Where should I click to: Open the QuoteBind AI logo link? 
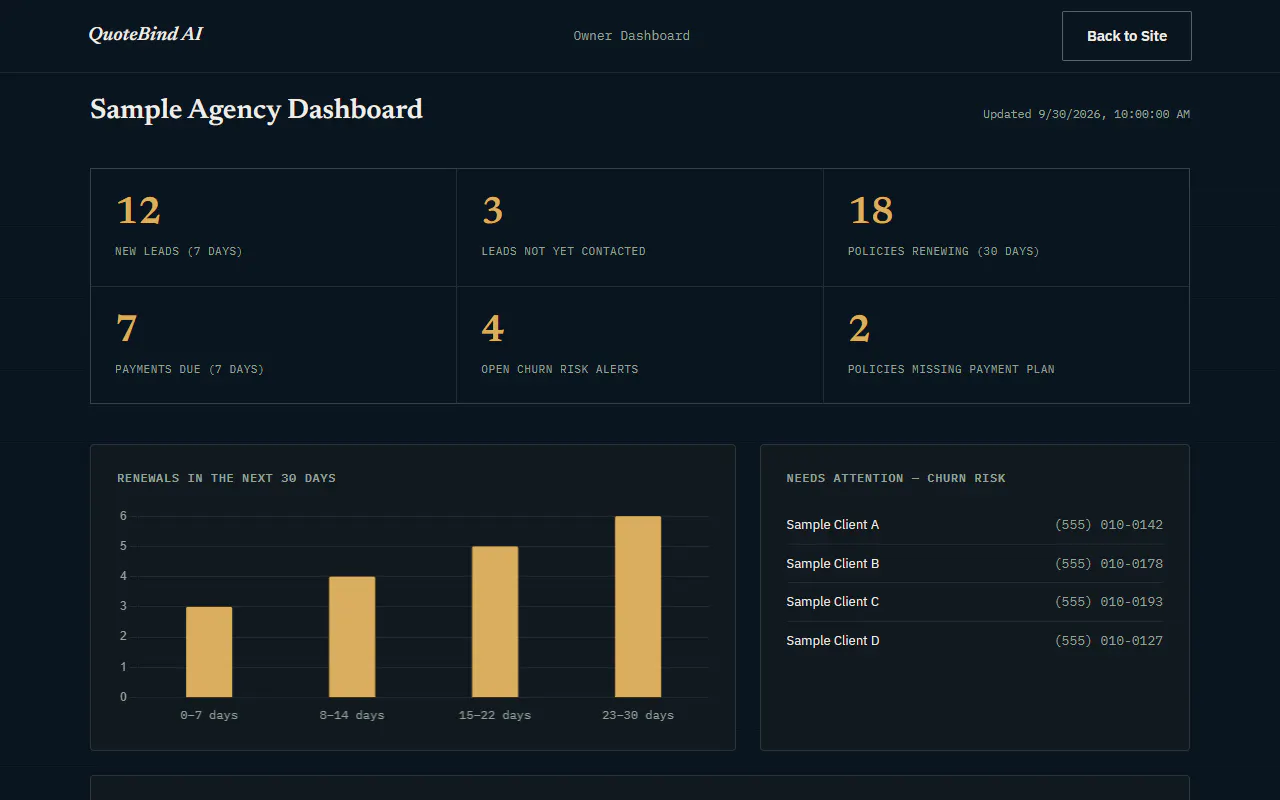(x=146, y=34)
